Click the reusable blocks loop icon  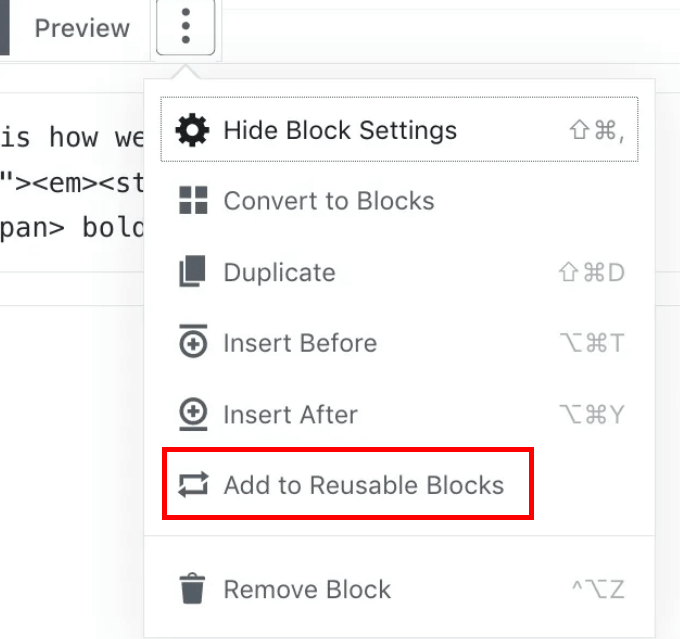[x=193, y=484]
